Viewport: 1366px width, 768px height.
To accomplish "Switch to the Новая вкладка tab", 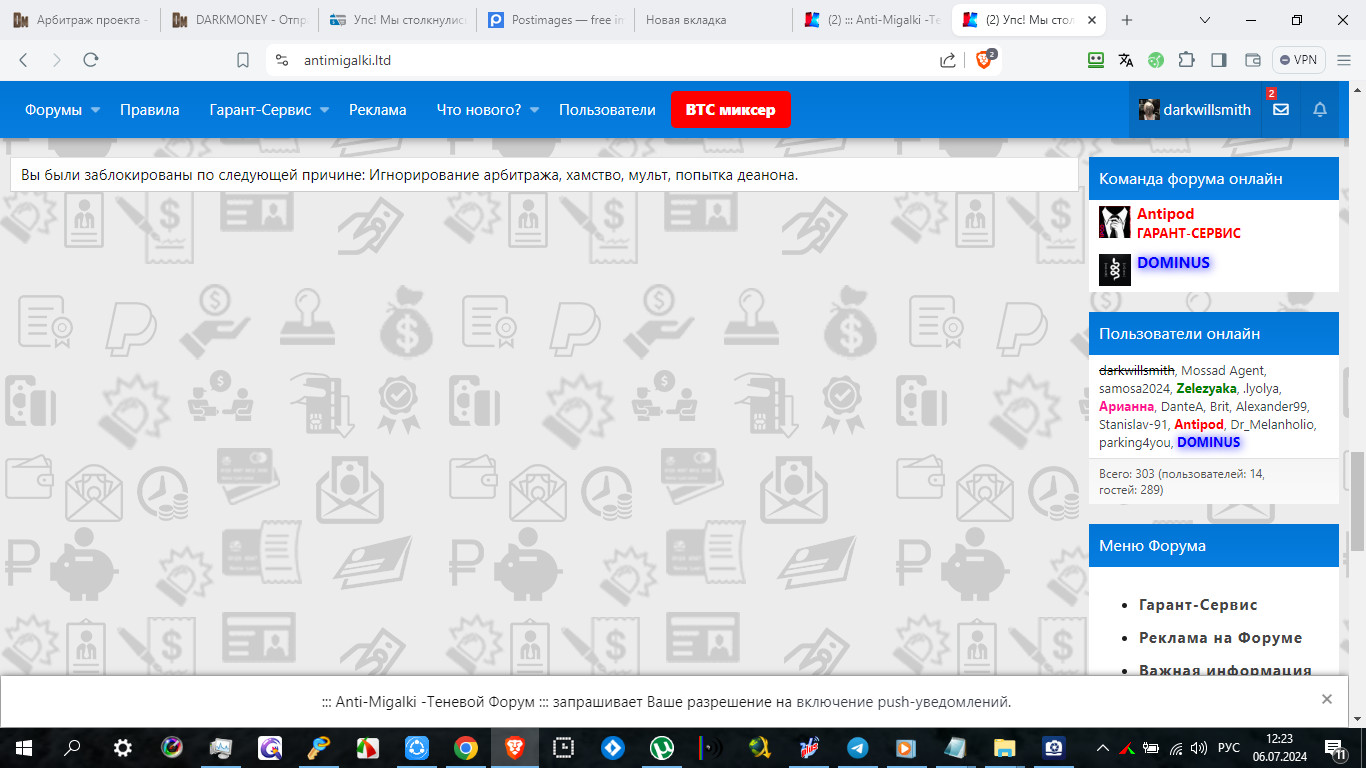I will coord(712,20).
